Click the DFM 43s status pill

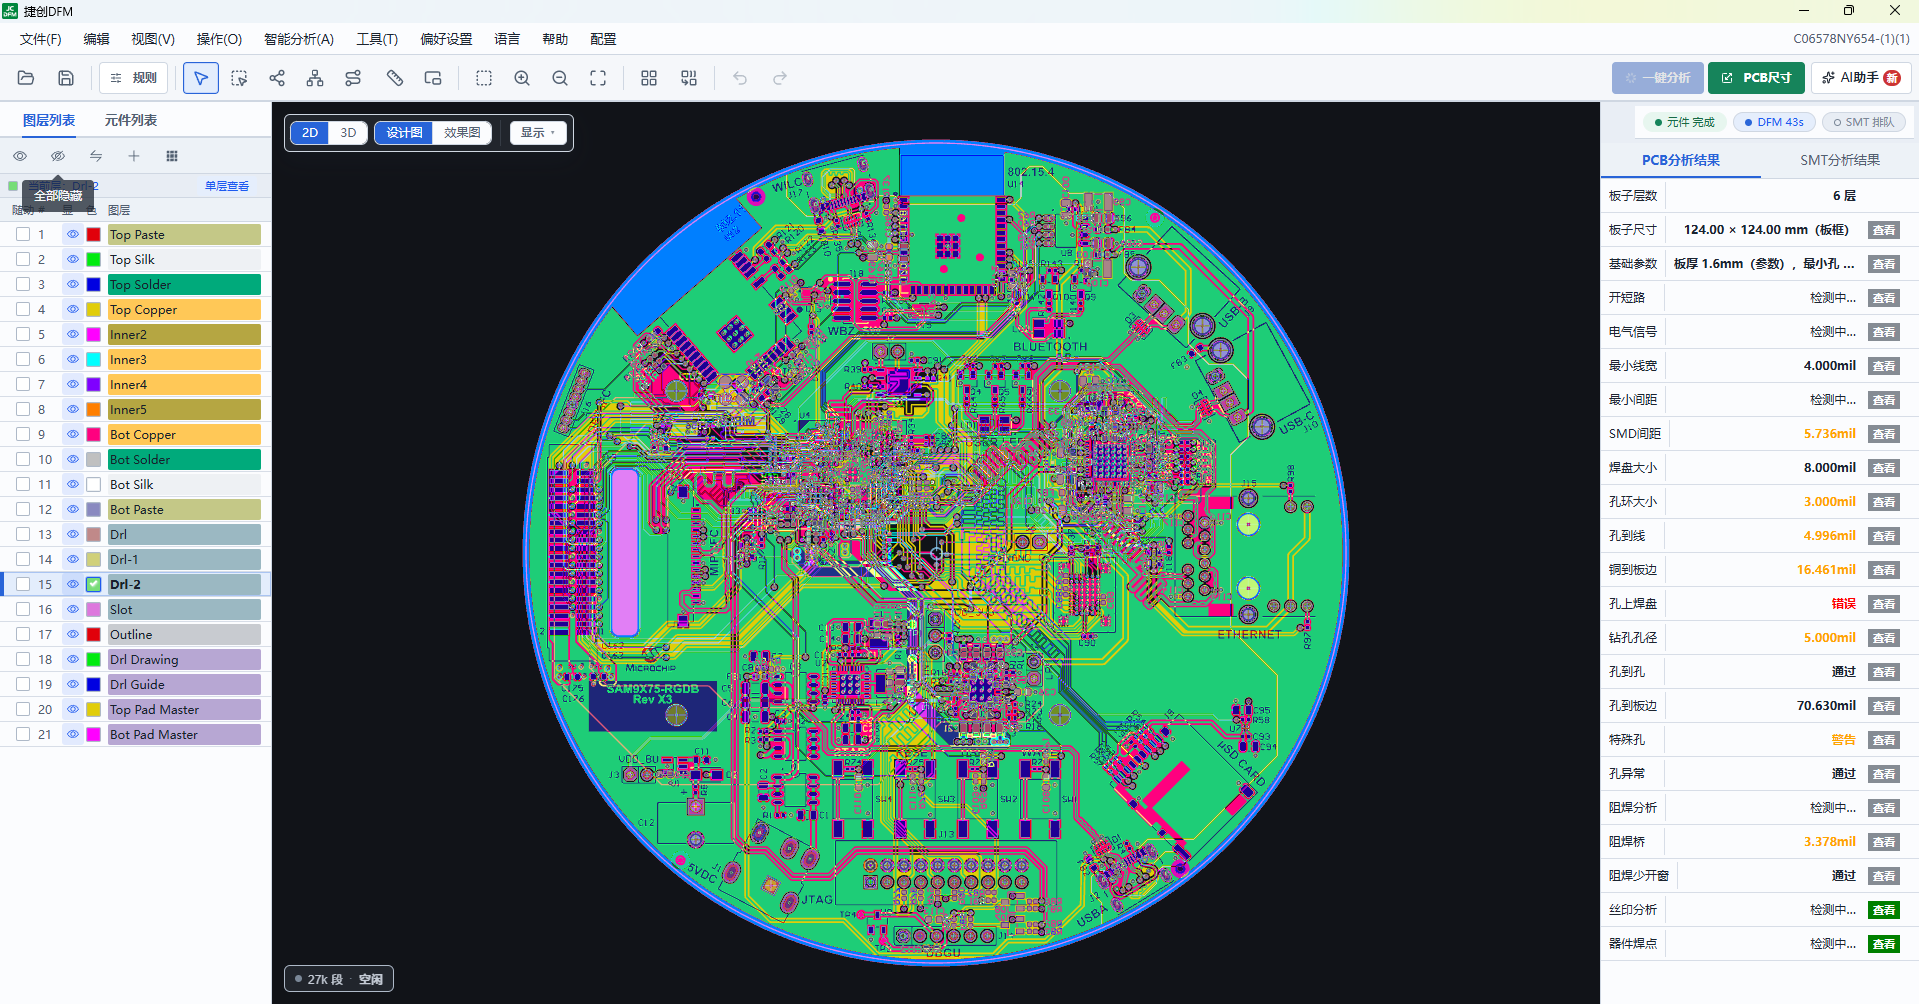(x=1774, y=122)
